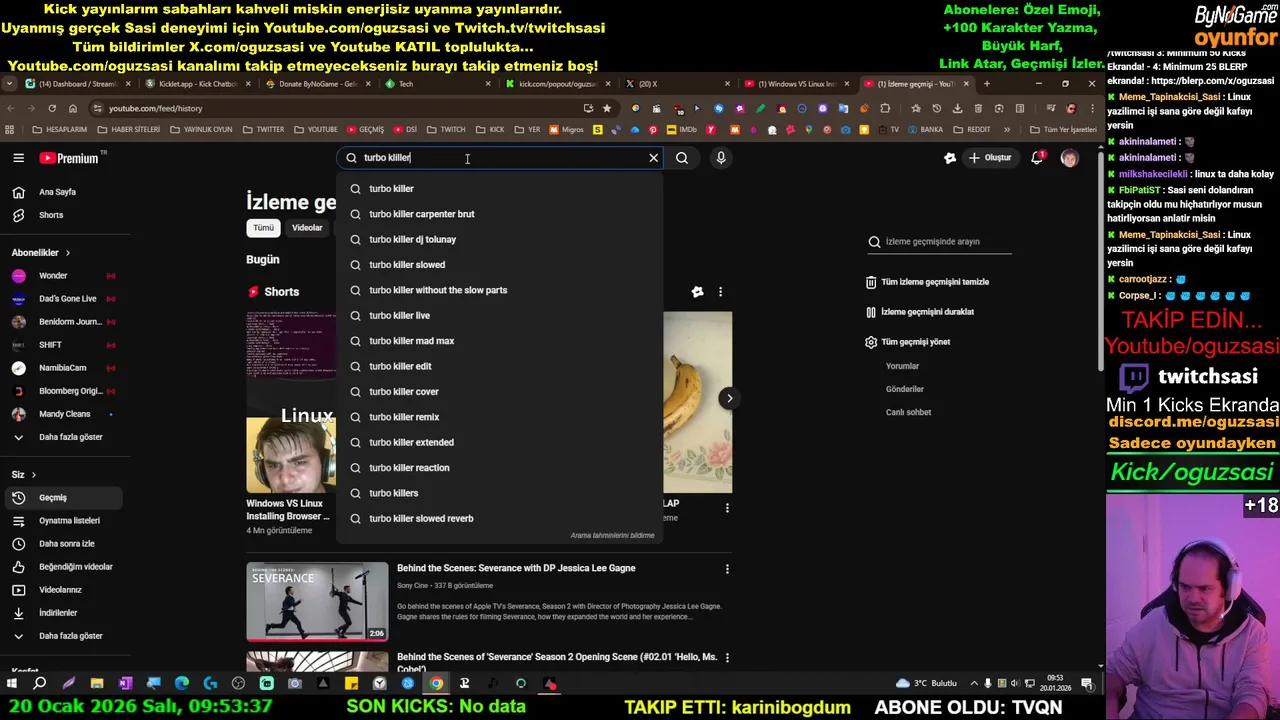
Task: Open Severance DP video thumbnail
Action: (317, 601)
